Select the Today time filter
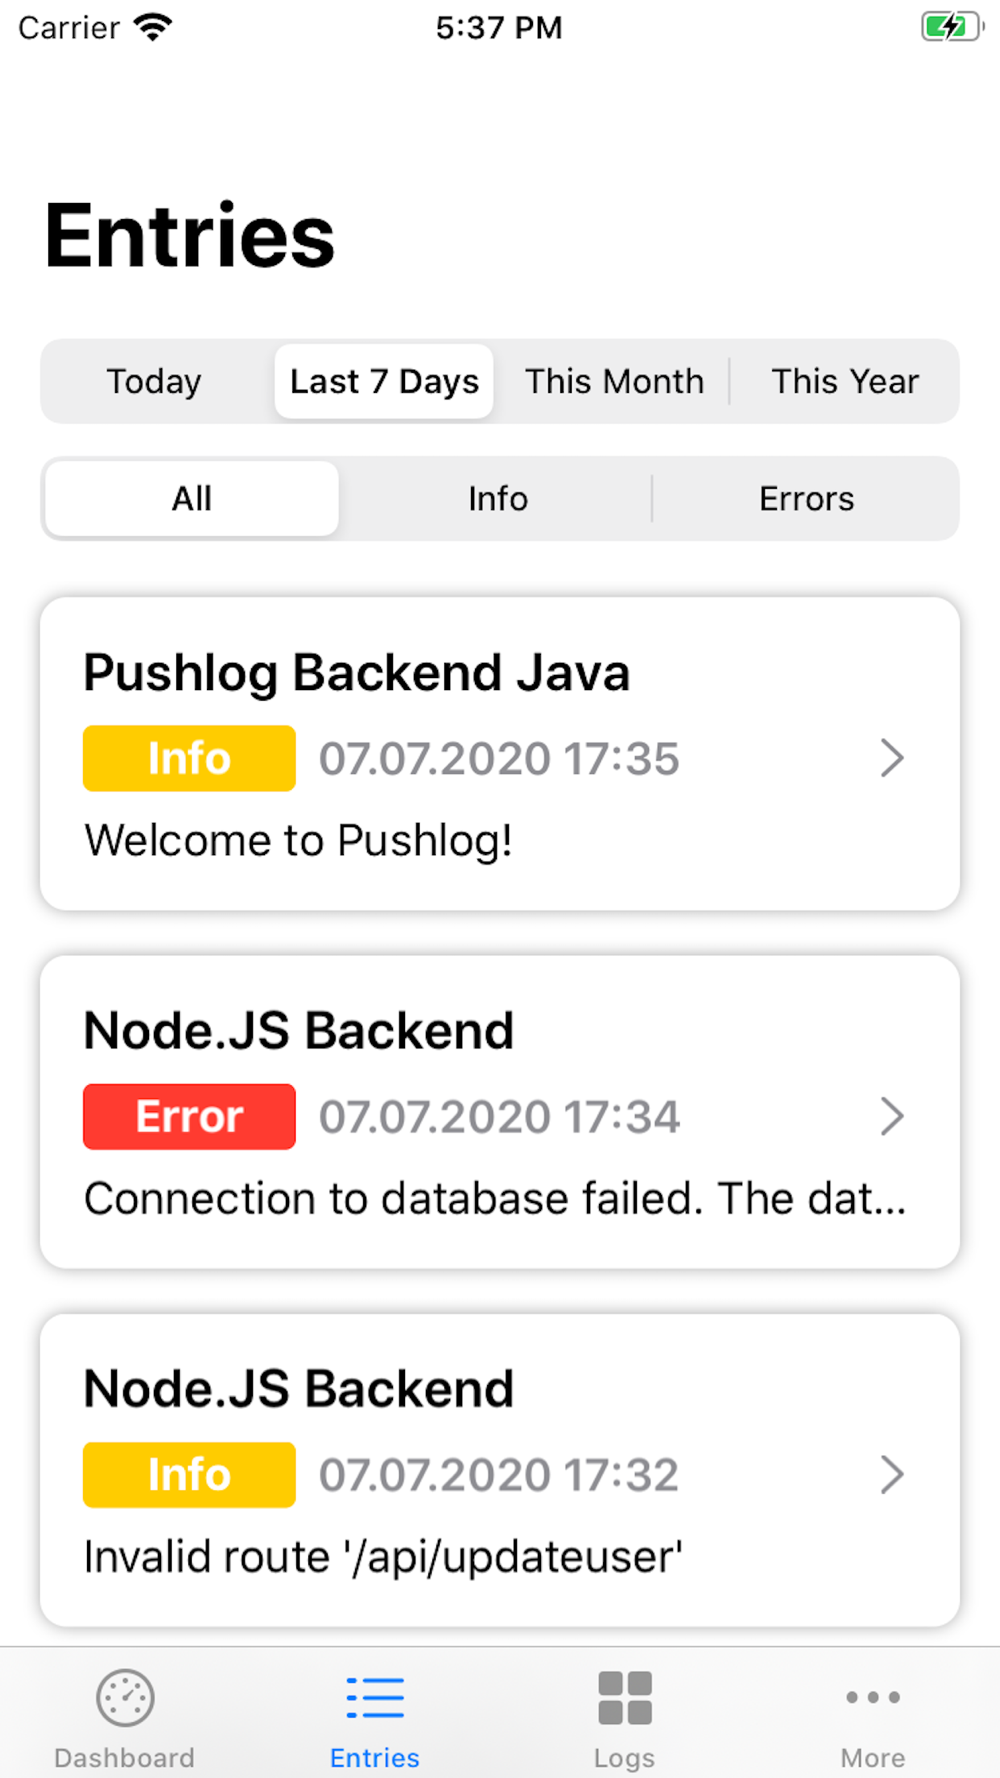1000x1778 pixels. [x=155, y=381]
